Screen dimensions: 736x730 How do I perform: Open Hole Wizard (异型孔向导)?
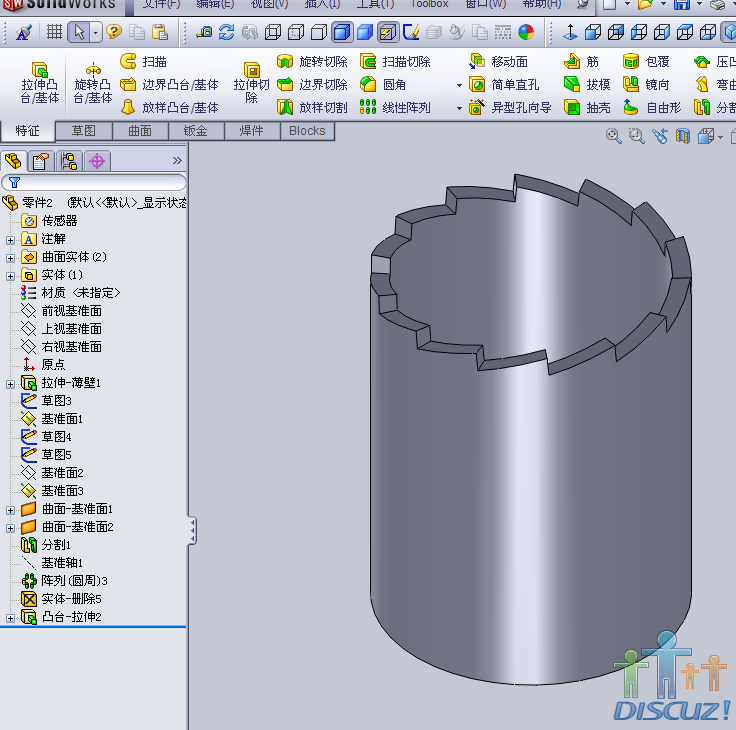[510, 107]
